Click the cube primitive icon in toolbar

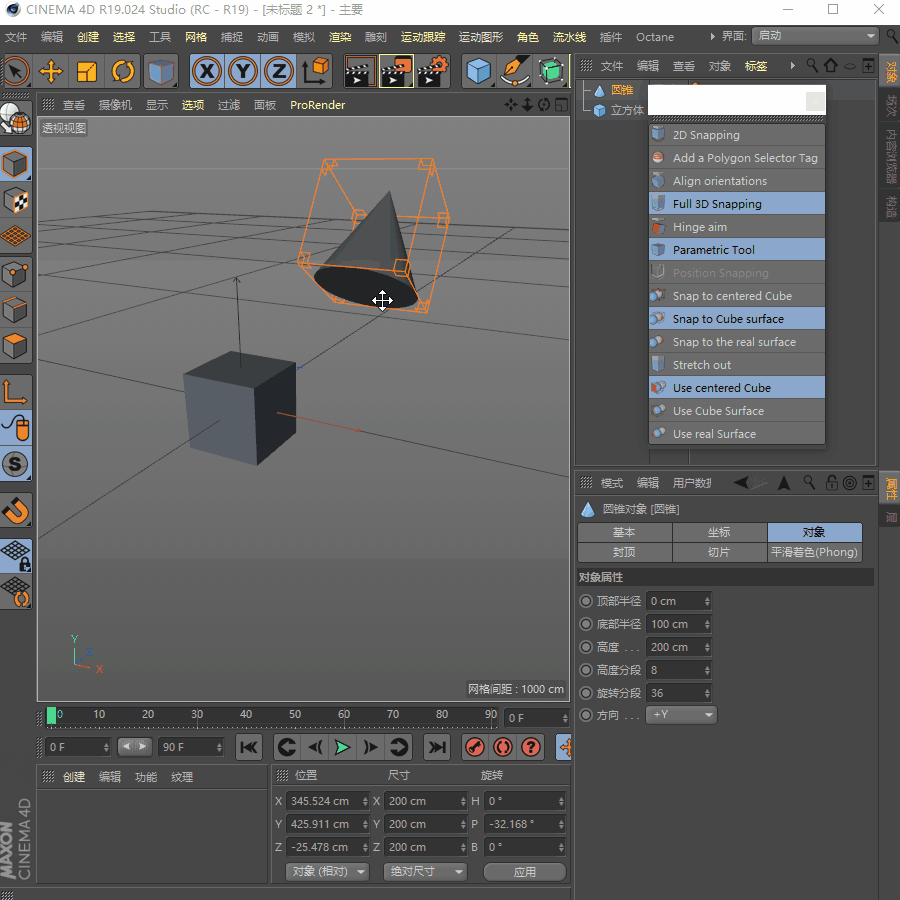pos(480,71)
